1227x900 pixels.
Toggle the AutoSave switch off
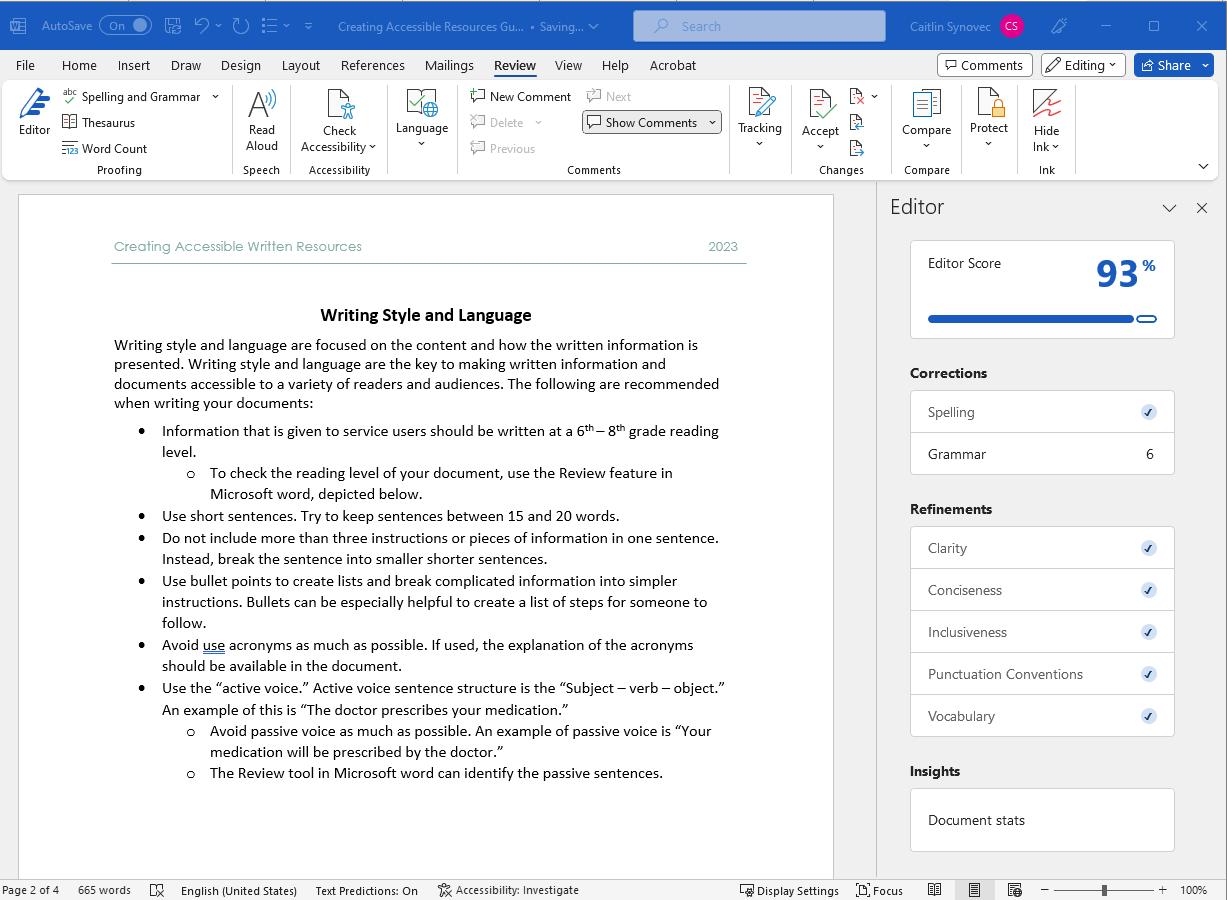point(126,26)
